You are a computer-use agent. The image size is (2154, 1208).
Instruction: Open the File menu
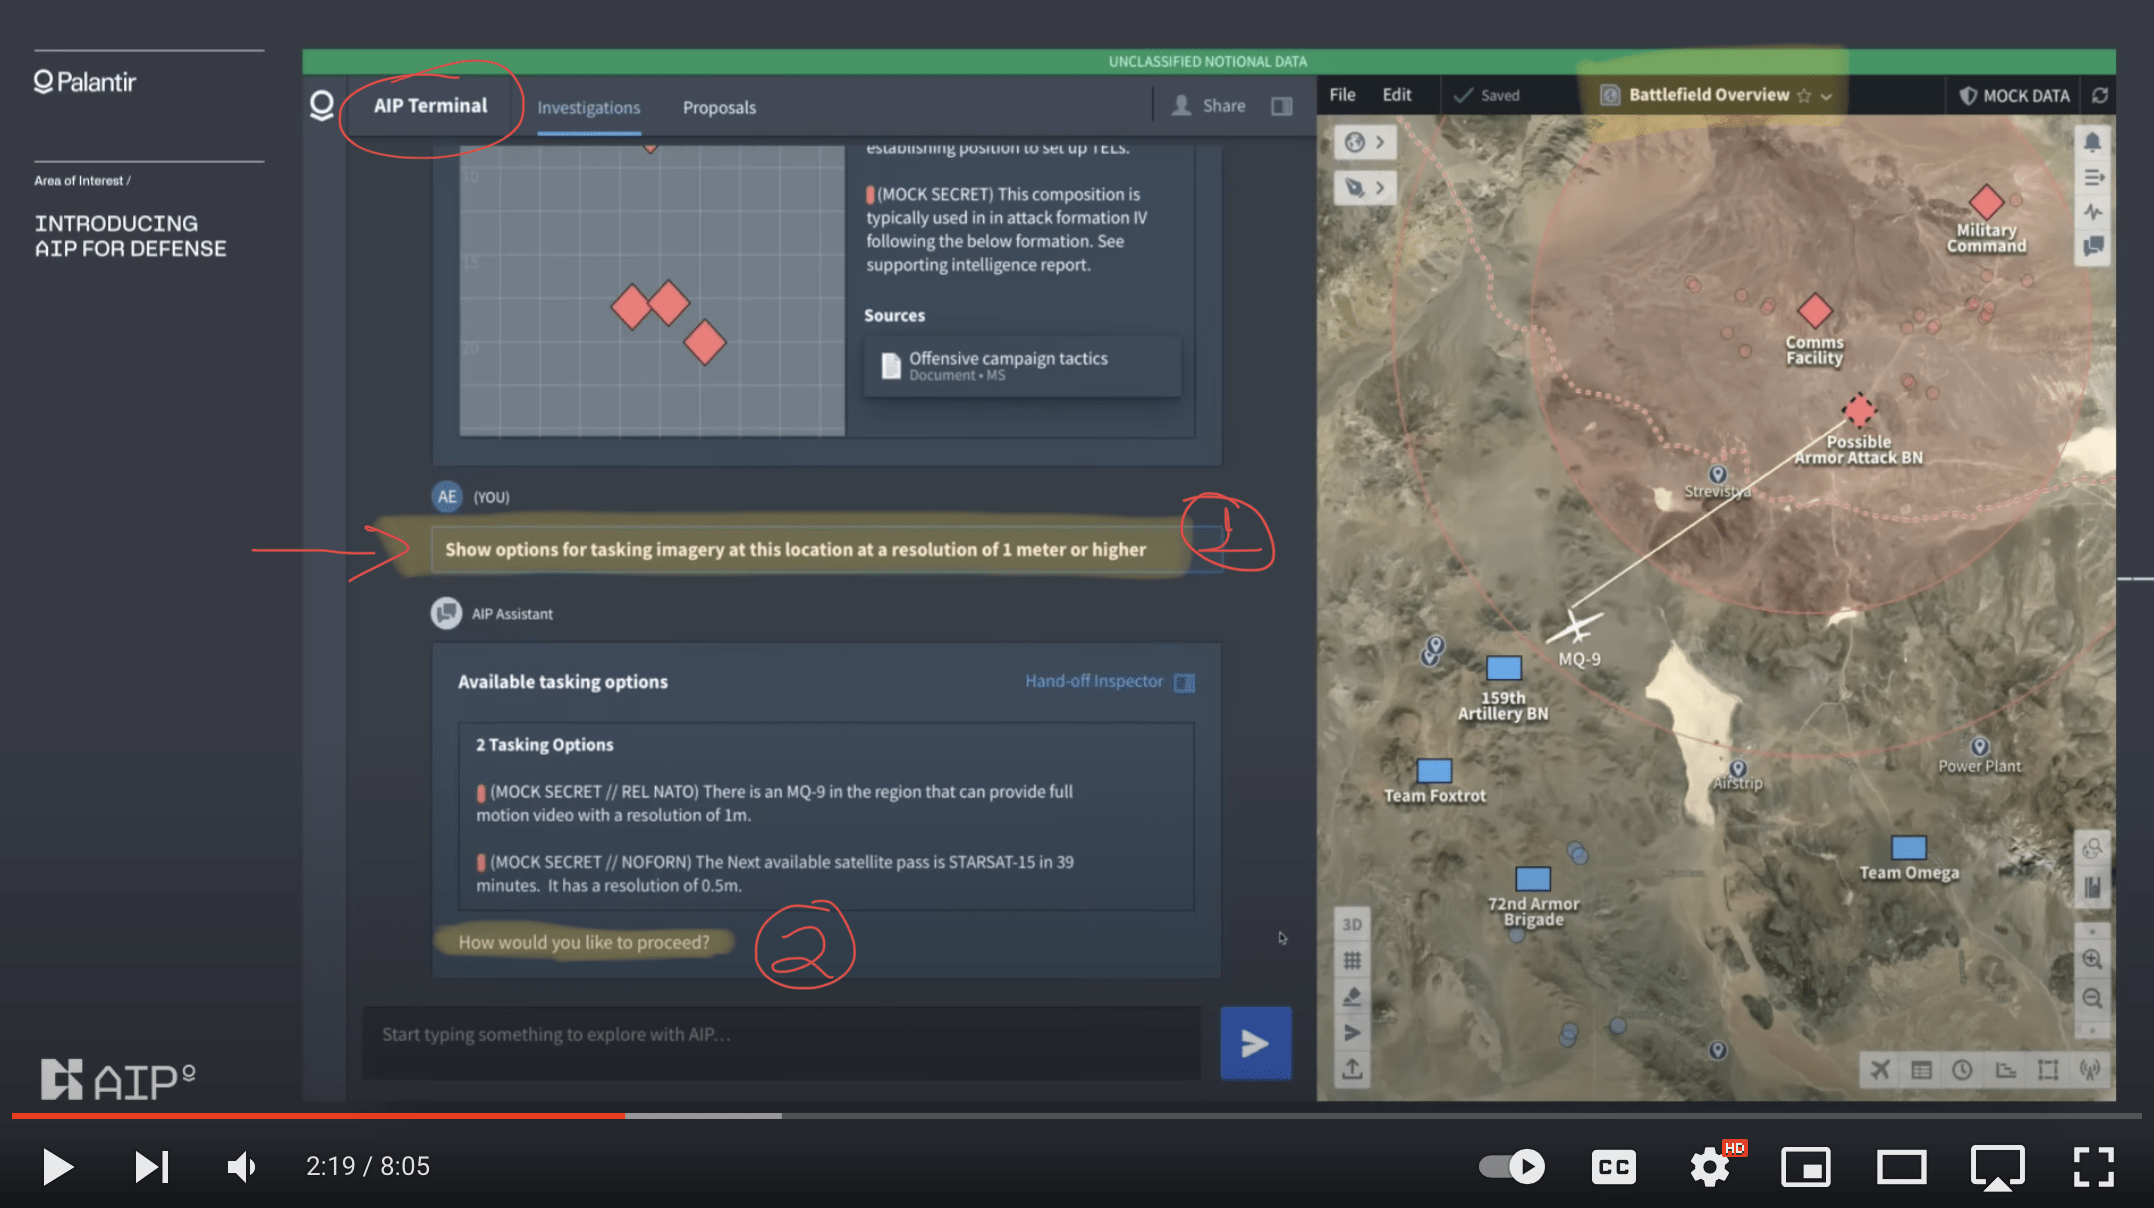tap(1342, 94)
